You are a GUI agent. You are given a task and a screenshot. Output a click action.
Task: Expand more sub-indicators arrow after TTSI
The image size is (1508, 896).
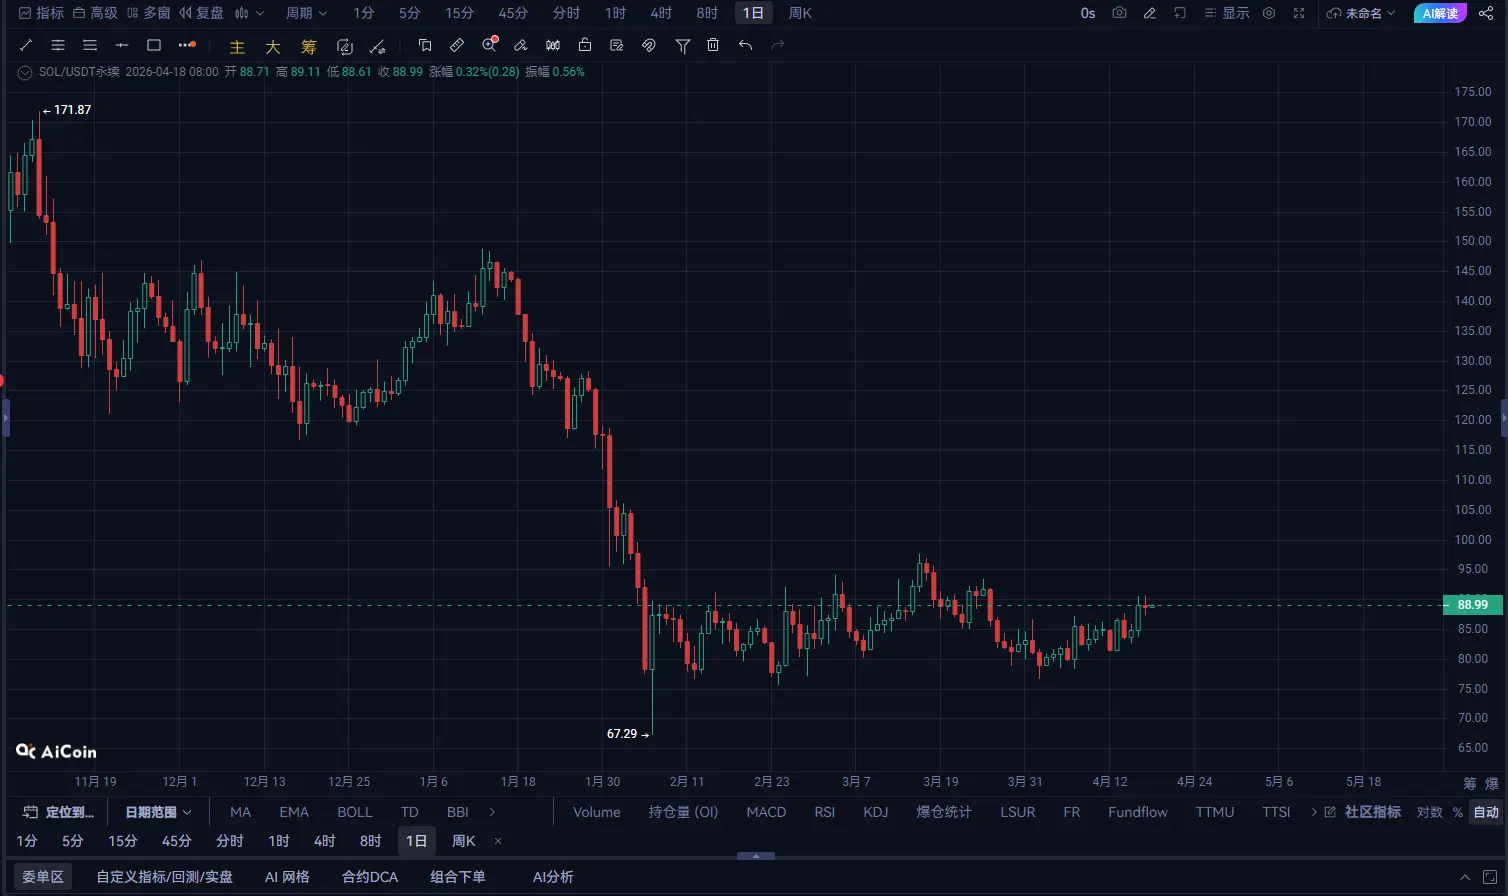pos(1313,812)
